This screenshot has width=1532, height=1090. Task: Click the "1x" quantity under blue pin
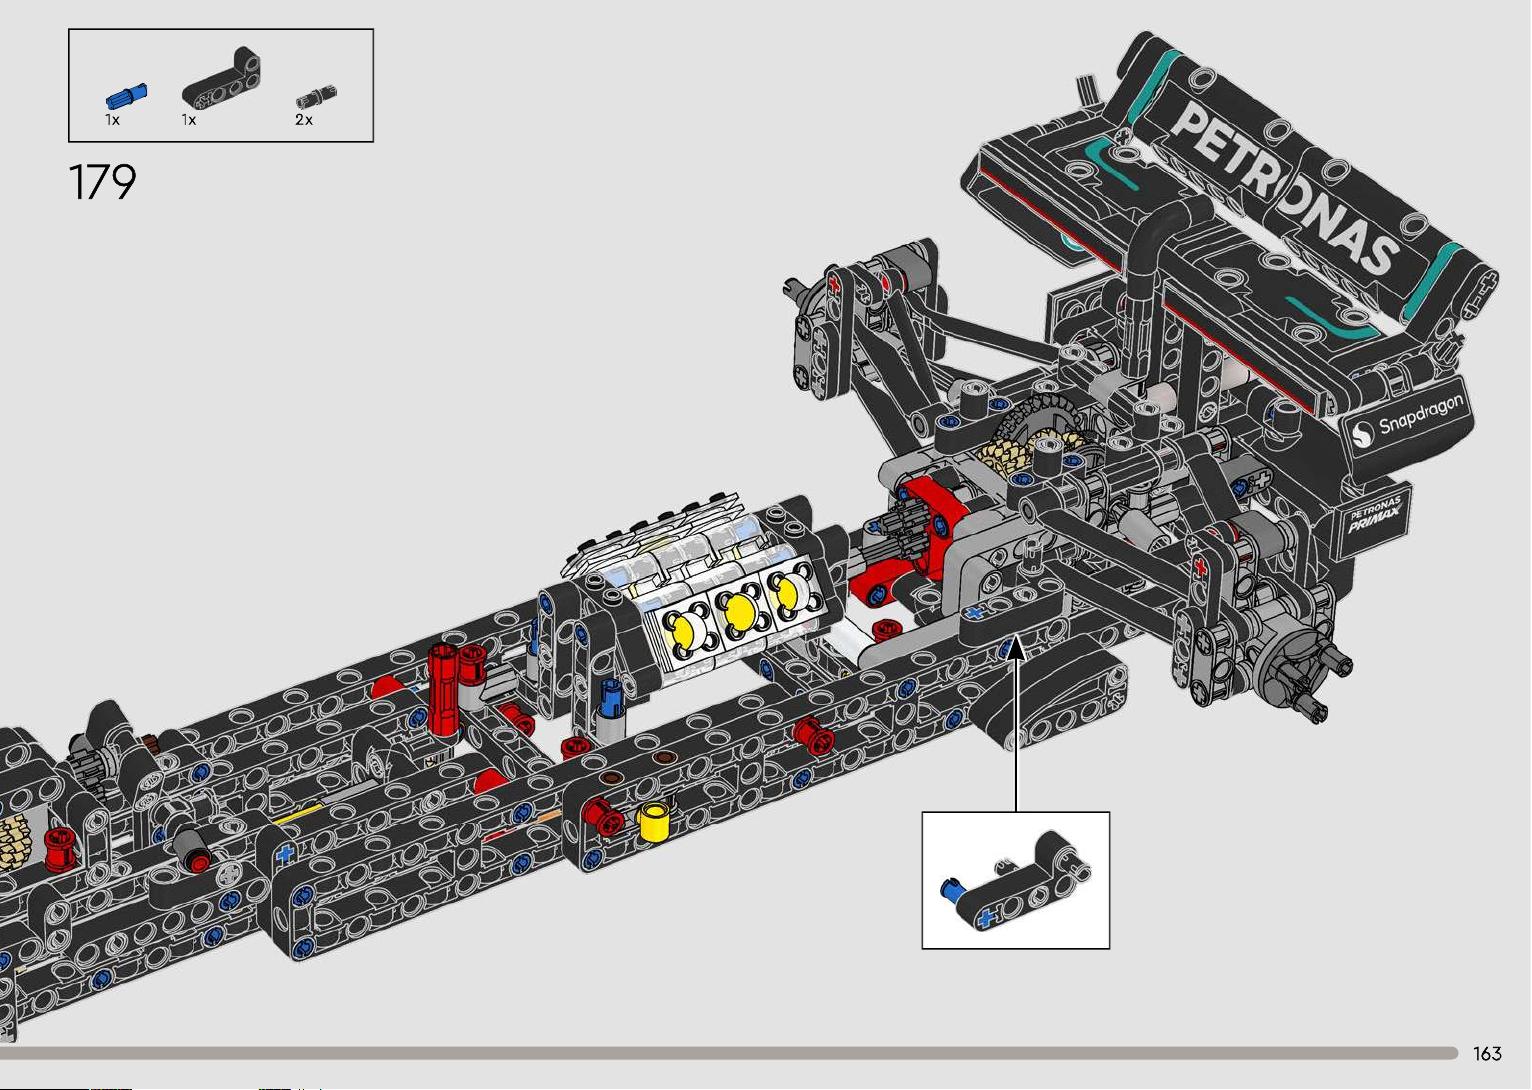point(112,120)
